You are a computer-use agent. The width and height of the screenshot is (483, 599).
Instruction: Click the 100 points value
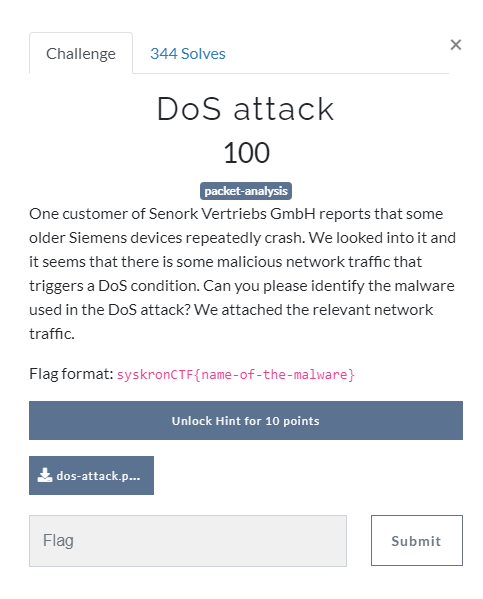point(246,152)
